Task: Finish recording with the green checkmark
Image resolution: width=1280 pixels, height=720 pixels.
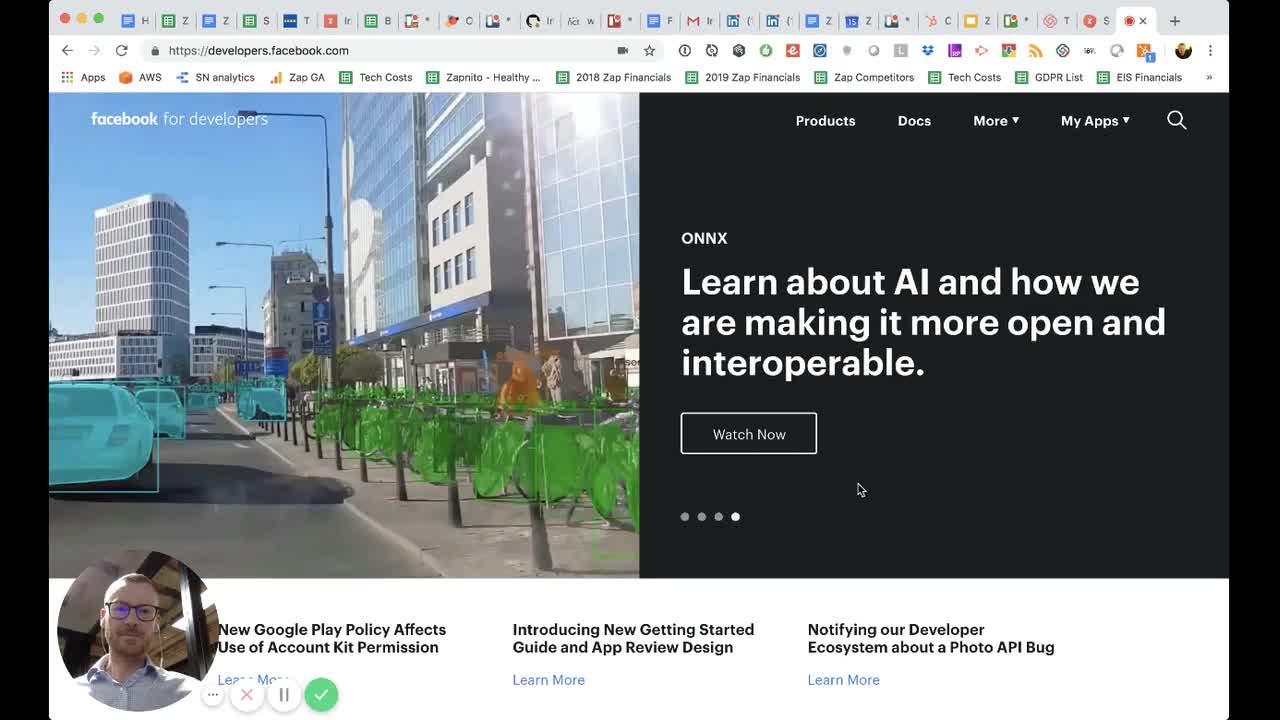Action: pyautogui.click(x=321, y=694)
